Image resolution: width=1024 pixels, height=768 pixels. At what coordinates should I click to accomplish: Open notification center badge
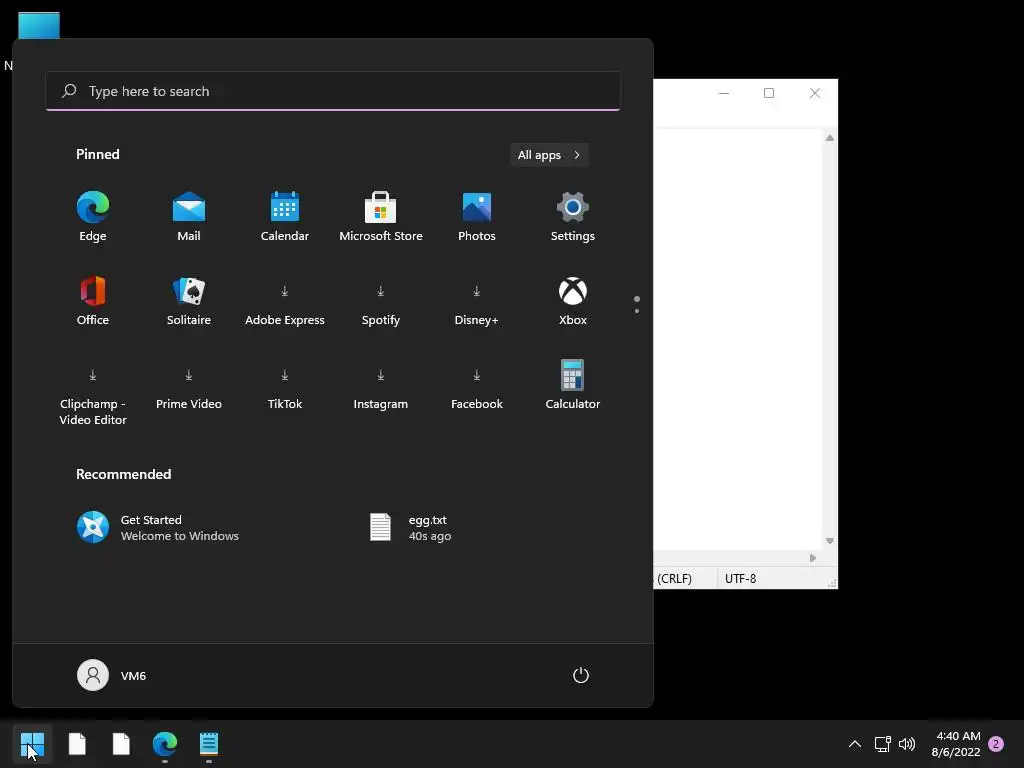[996, 744]
